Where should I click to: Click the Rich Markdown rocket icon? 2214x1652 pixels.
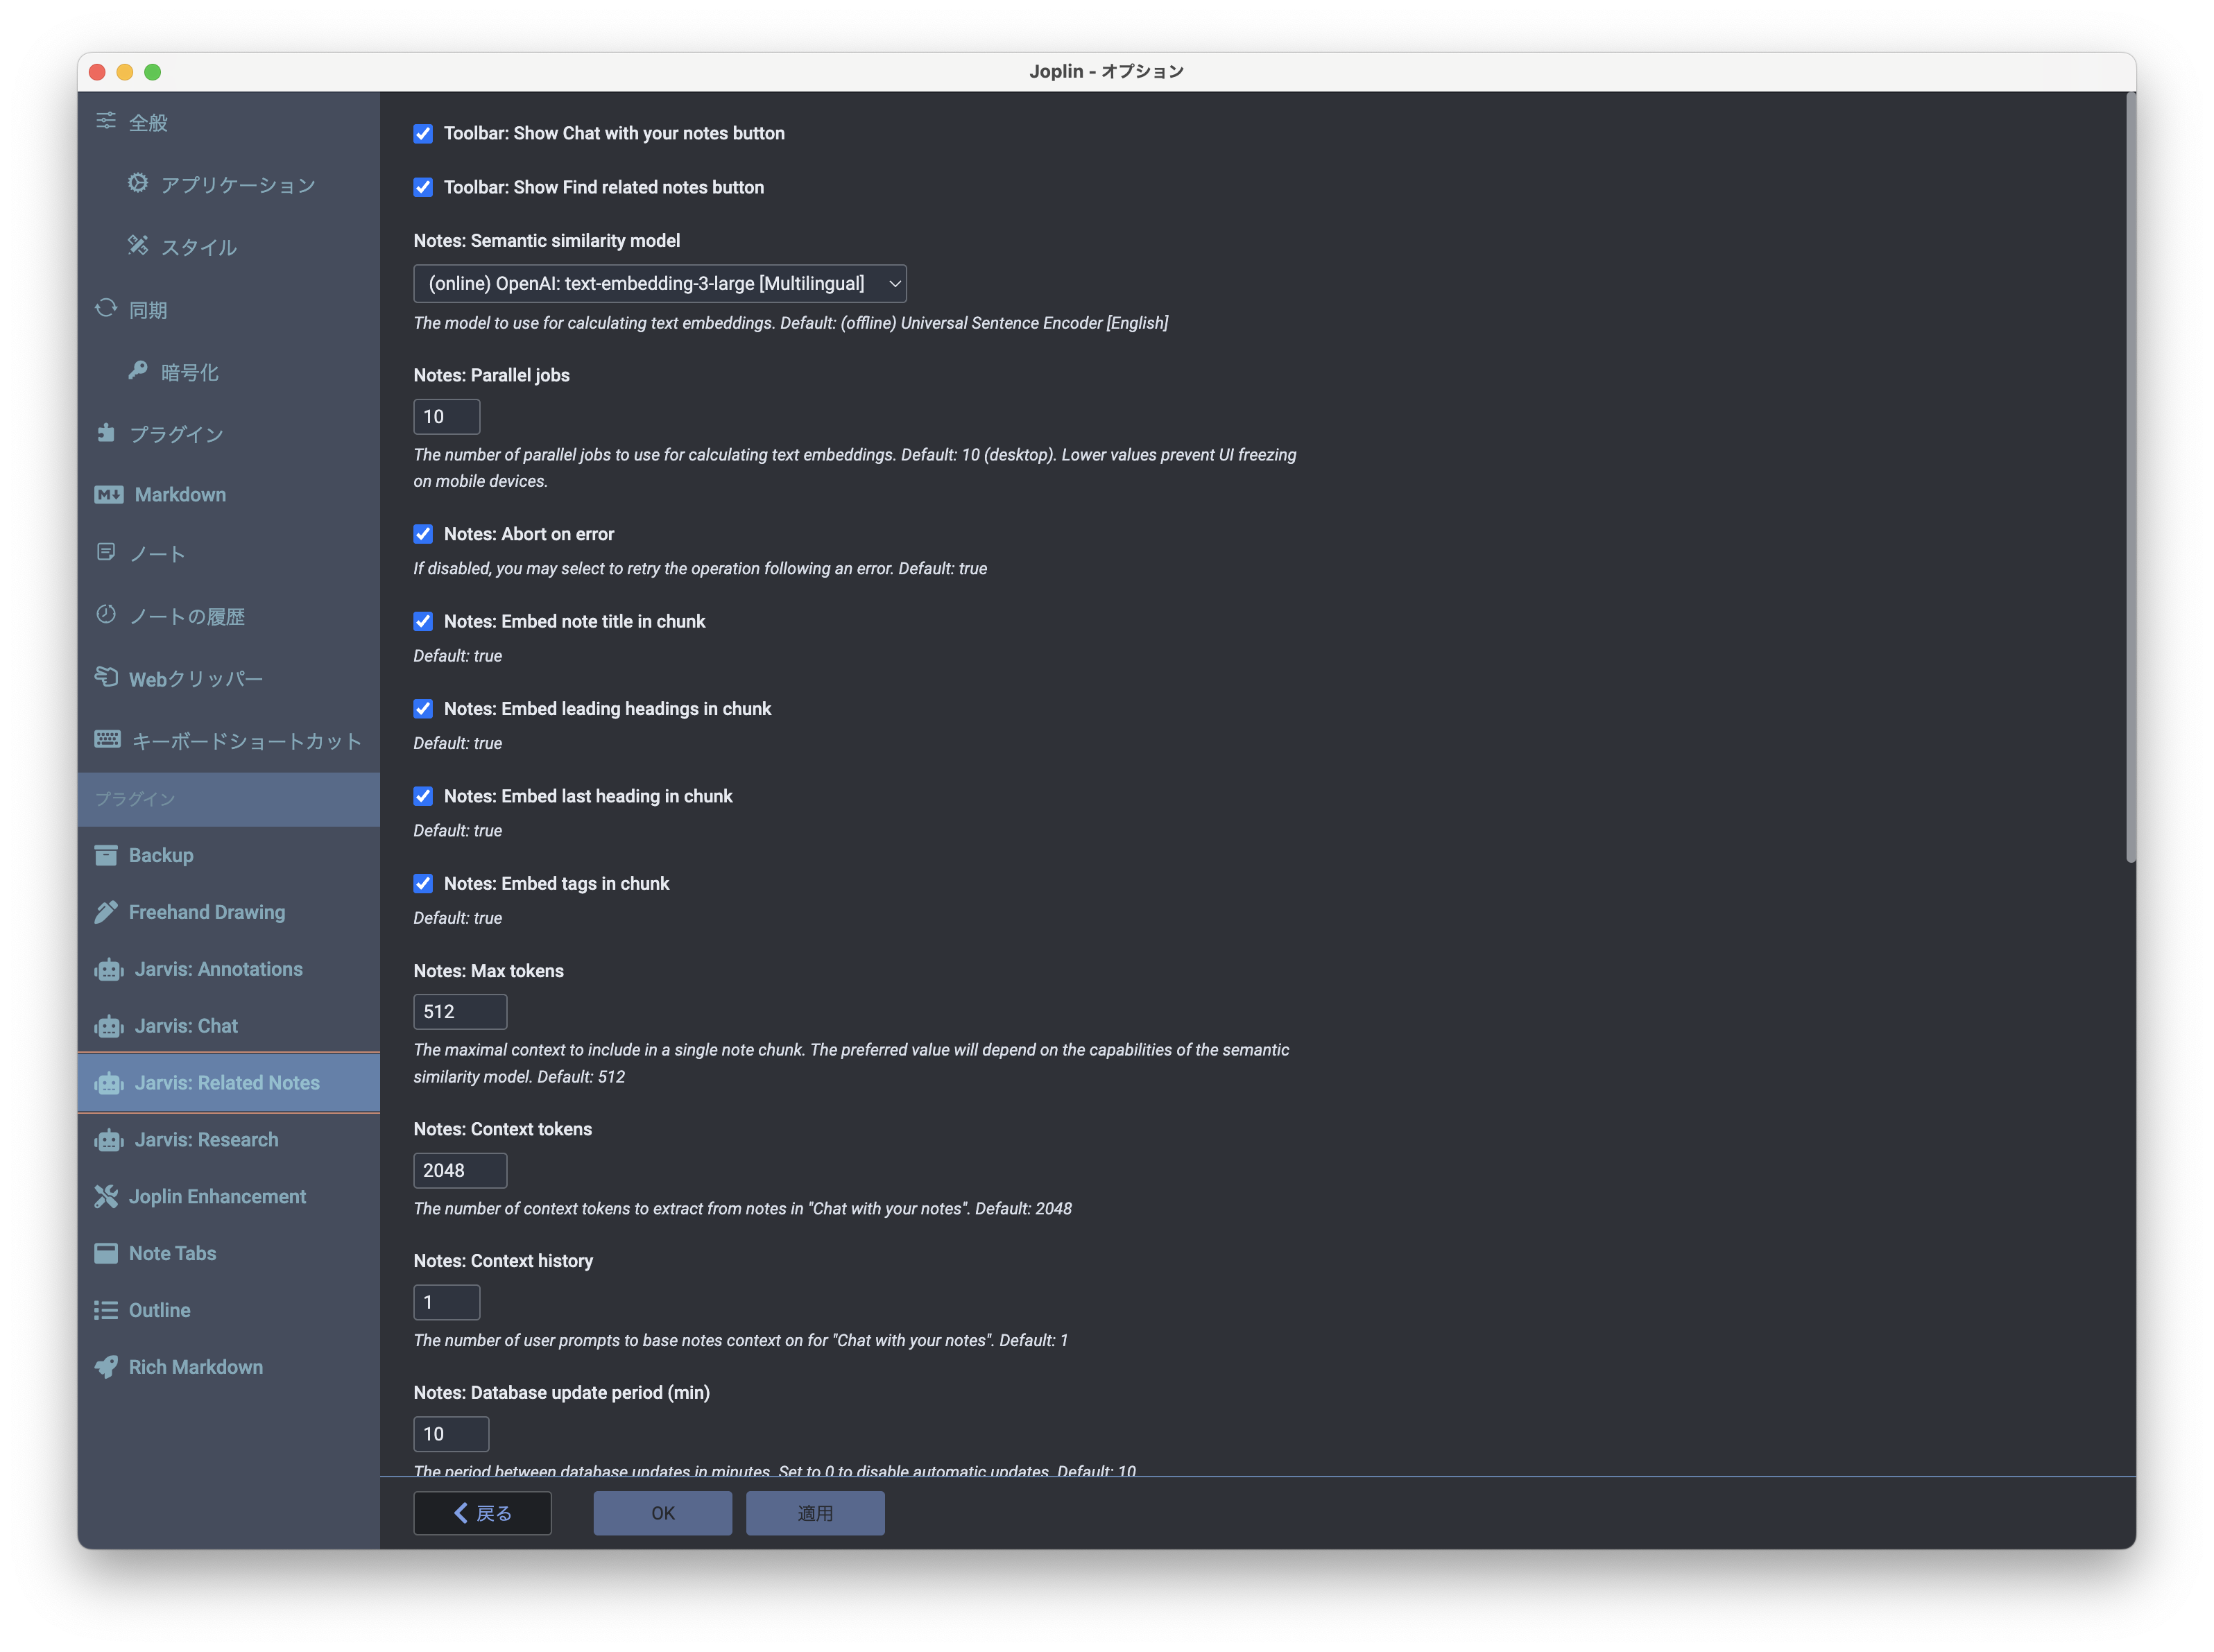(x=106, y=1367)
